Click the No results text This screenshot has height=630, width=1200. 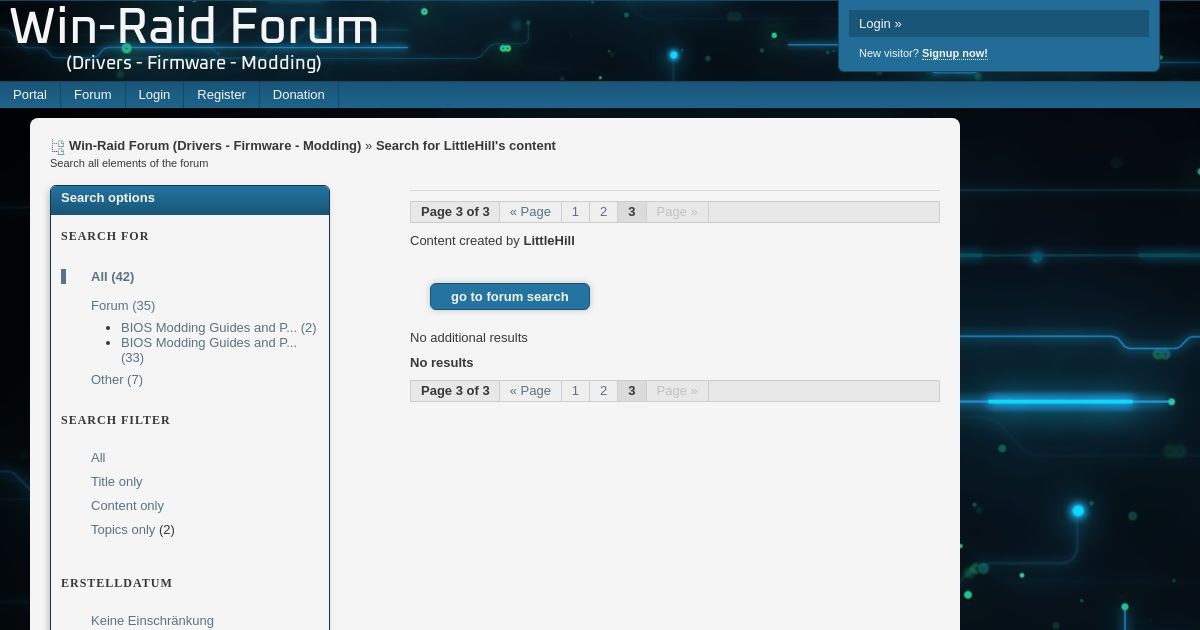pyautogui.click(x=442, y=362)
